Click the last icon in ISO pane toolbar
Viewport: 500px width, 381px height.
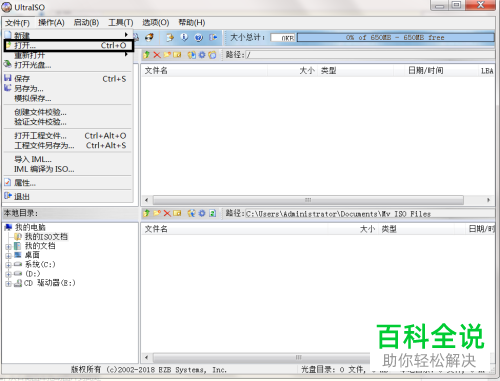(212, 55)
